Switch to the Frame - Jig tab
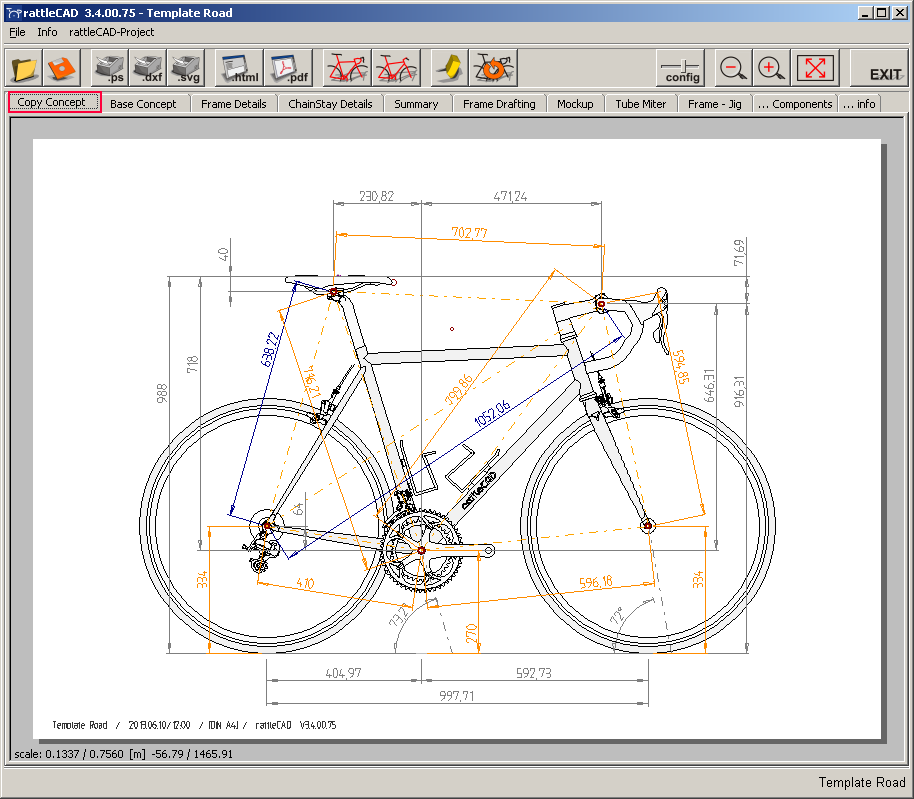This screenshot has height=799, width=914. point(715,104)
